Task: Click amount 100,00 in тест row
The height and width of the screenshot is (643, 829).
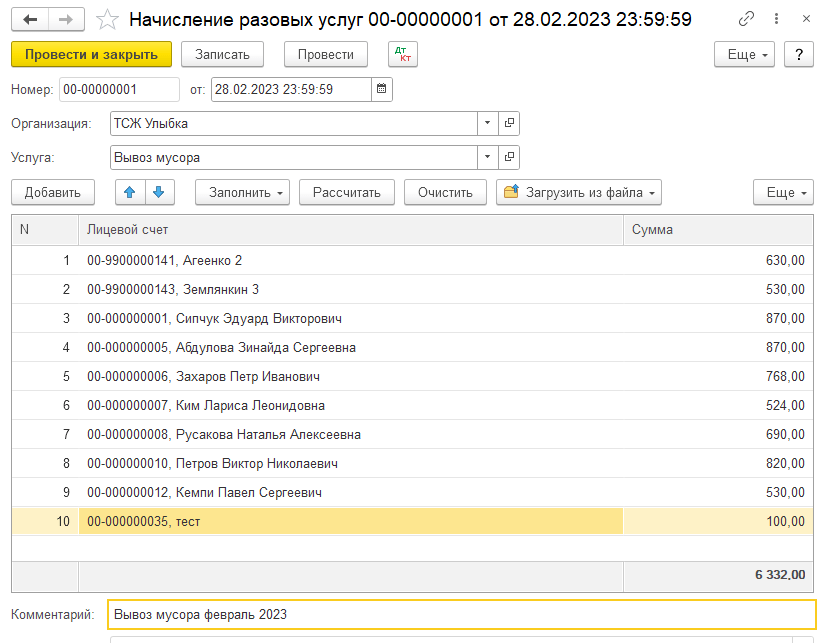Action: pos(786,521)
